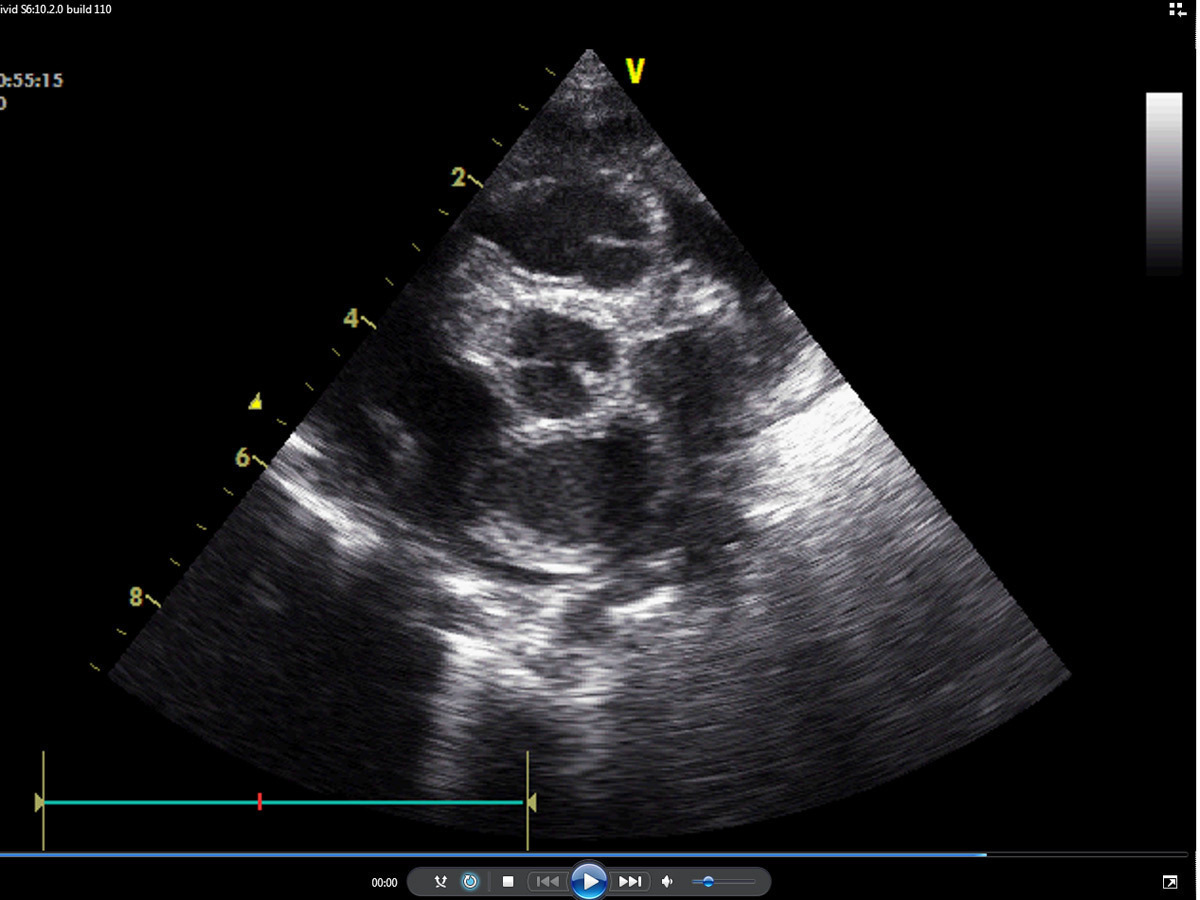Select the right cine loop boundary arrow
This screenshot has width=1200, height=900.
click(531, 802)
